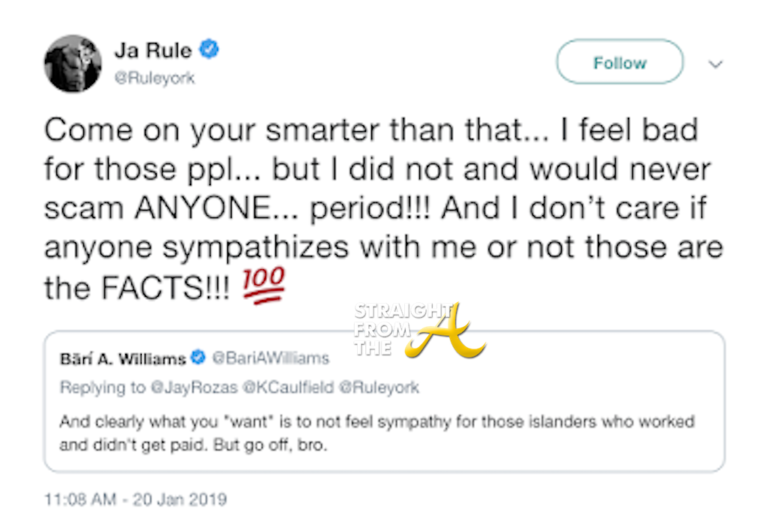Click the main tweet text about FACTS
768x518 pixels.
click(380, 209)
